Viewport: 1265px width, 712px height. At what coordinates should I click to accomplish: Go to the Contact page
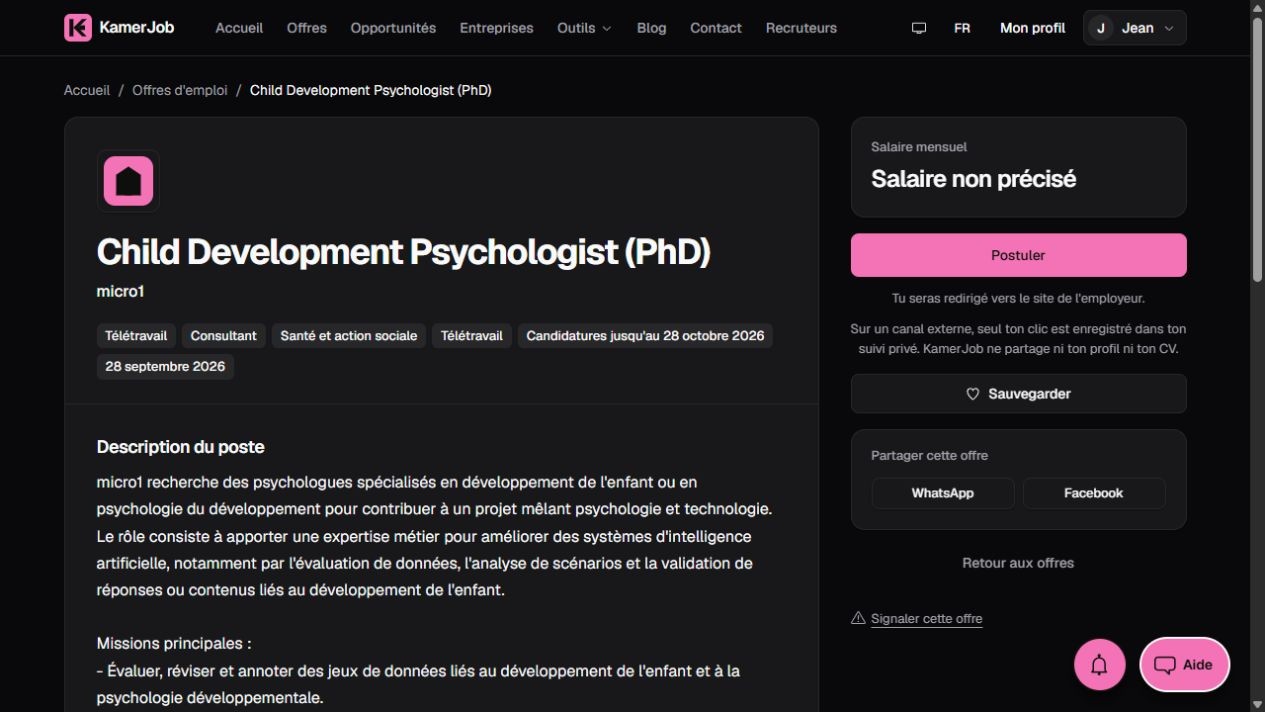click(716, 28)
